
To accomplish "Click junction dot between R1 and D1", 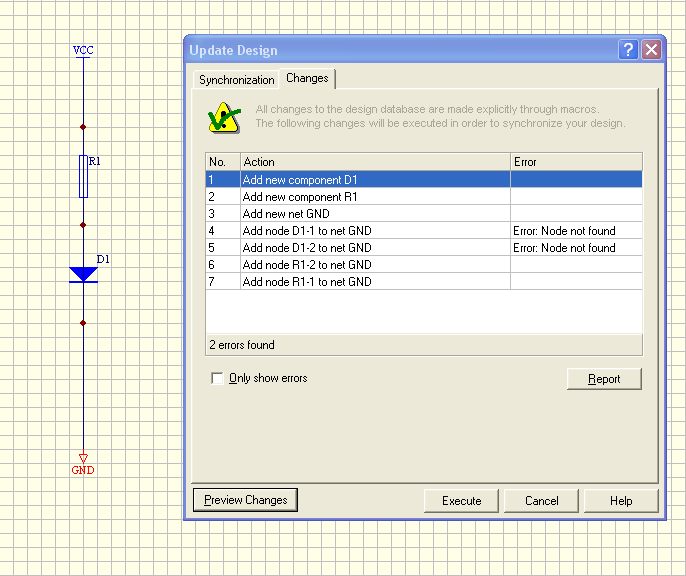I will click(x=83, y=225).
